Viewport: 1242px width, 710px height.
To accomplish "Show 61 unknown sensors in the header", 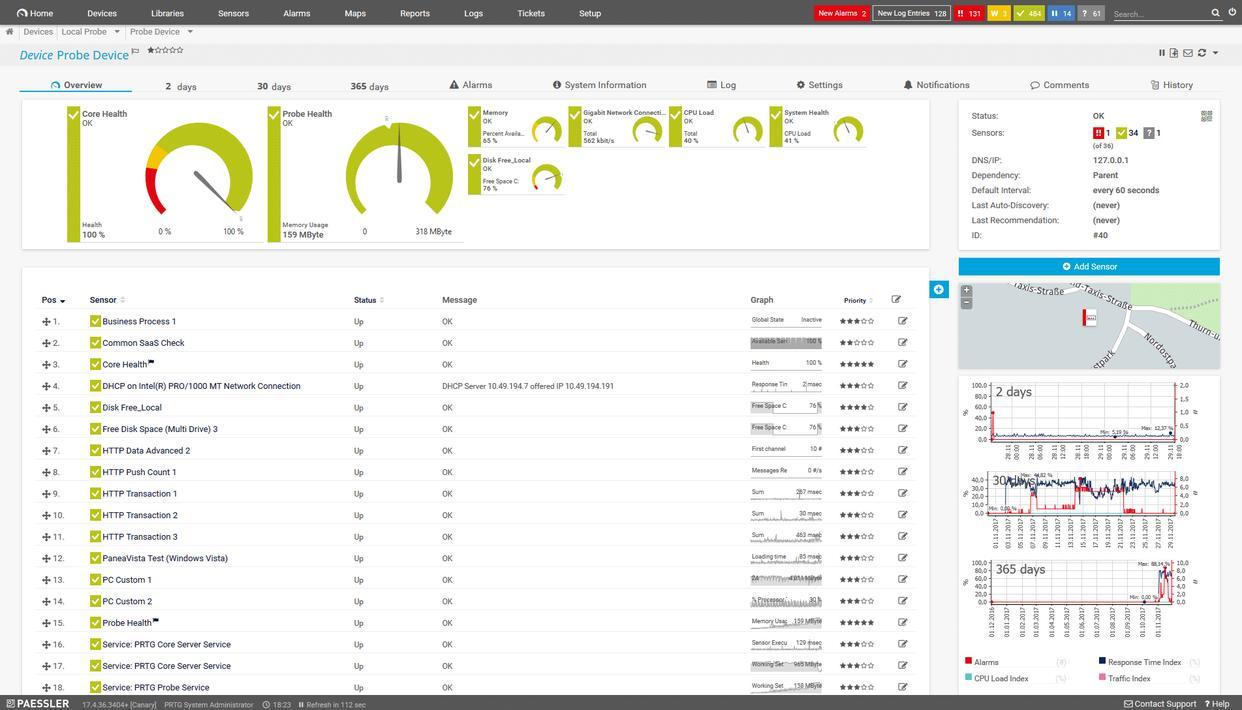I will 1091,13.
